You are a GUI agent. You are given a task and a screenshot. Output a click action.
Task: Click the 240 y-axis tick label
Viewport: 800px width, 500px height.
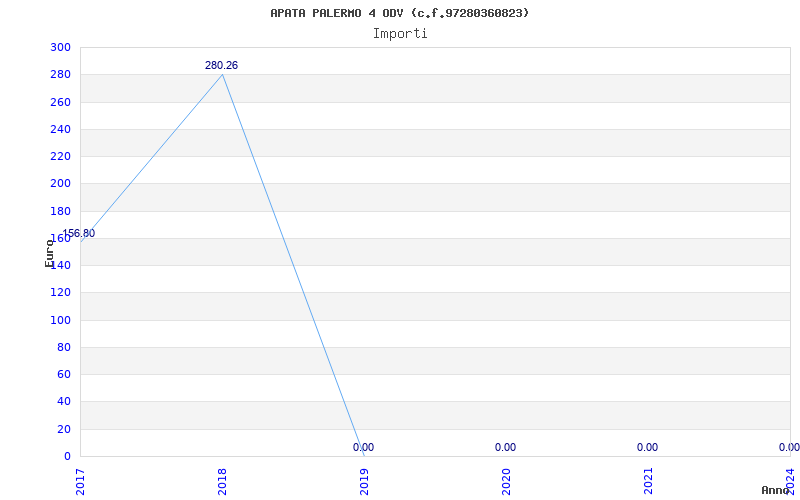coord(60,130)
